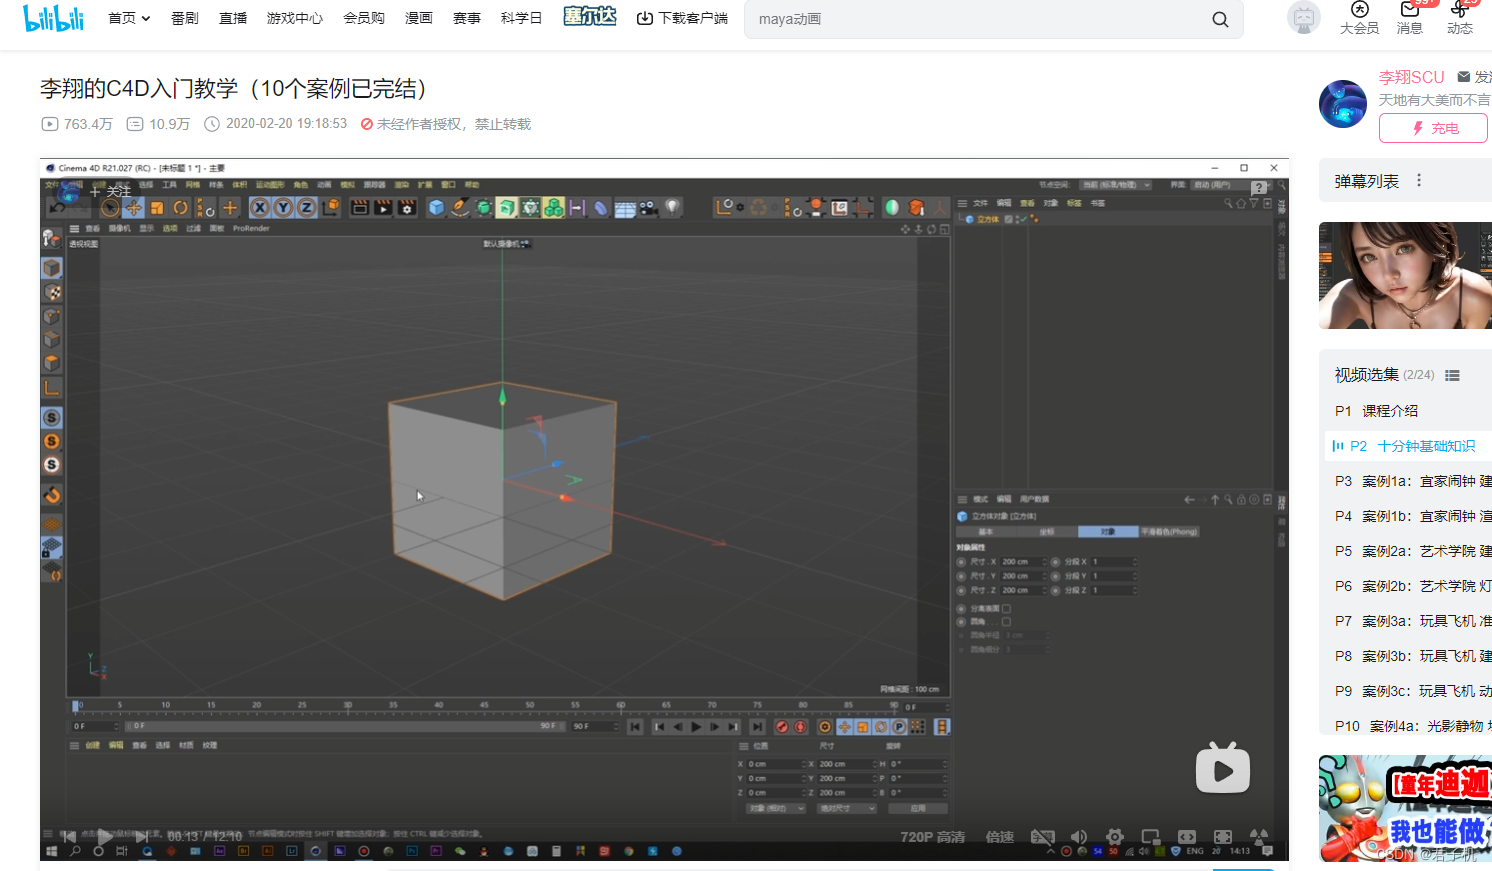Open the 漫画 nav item
The image size is (1492, 871).
tap(419, 18)
